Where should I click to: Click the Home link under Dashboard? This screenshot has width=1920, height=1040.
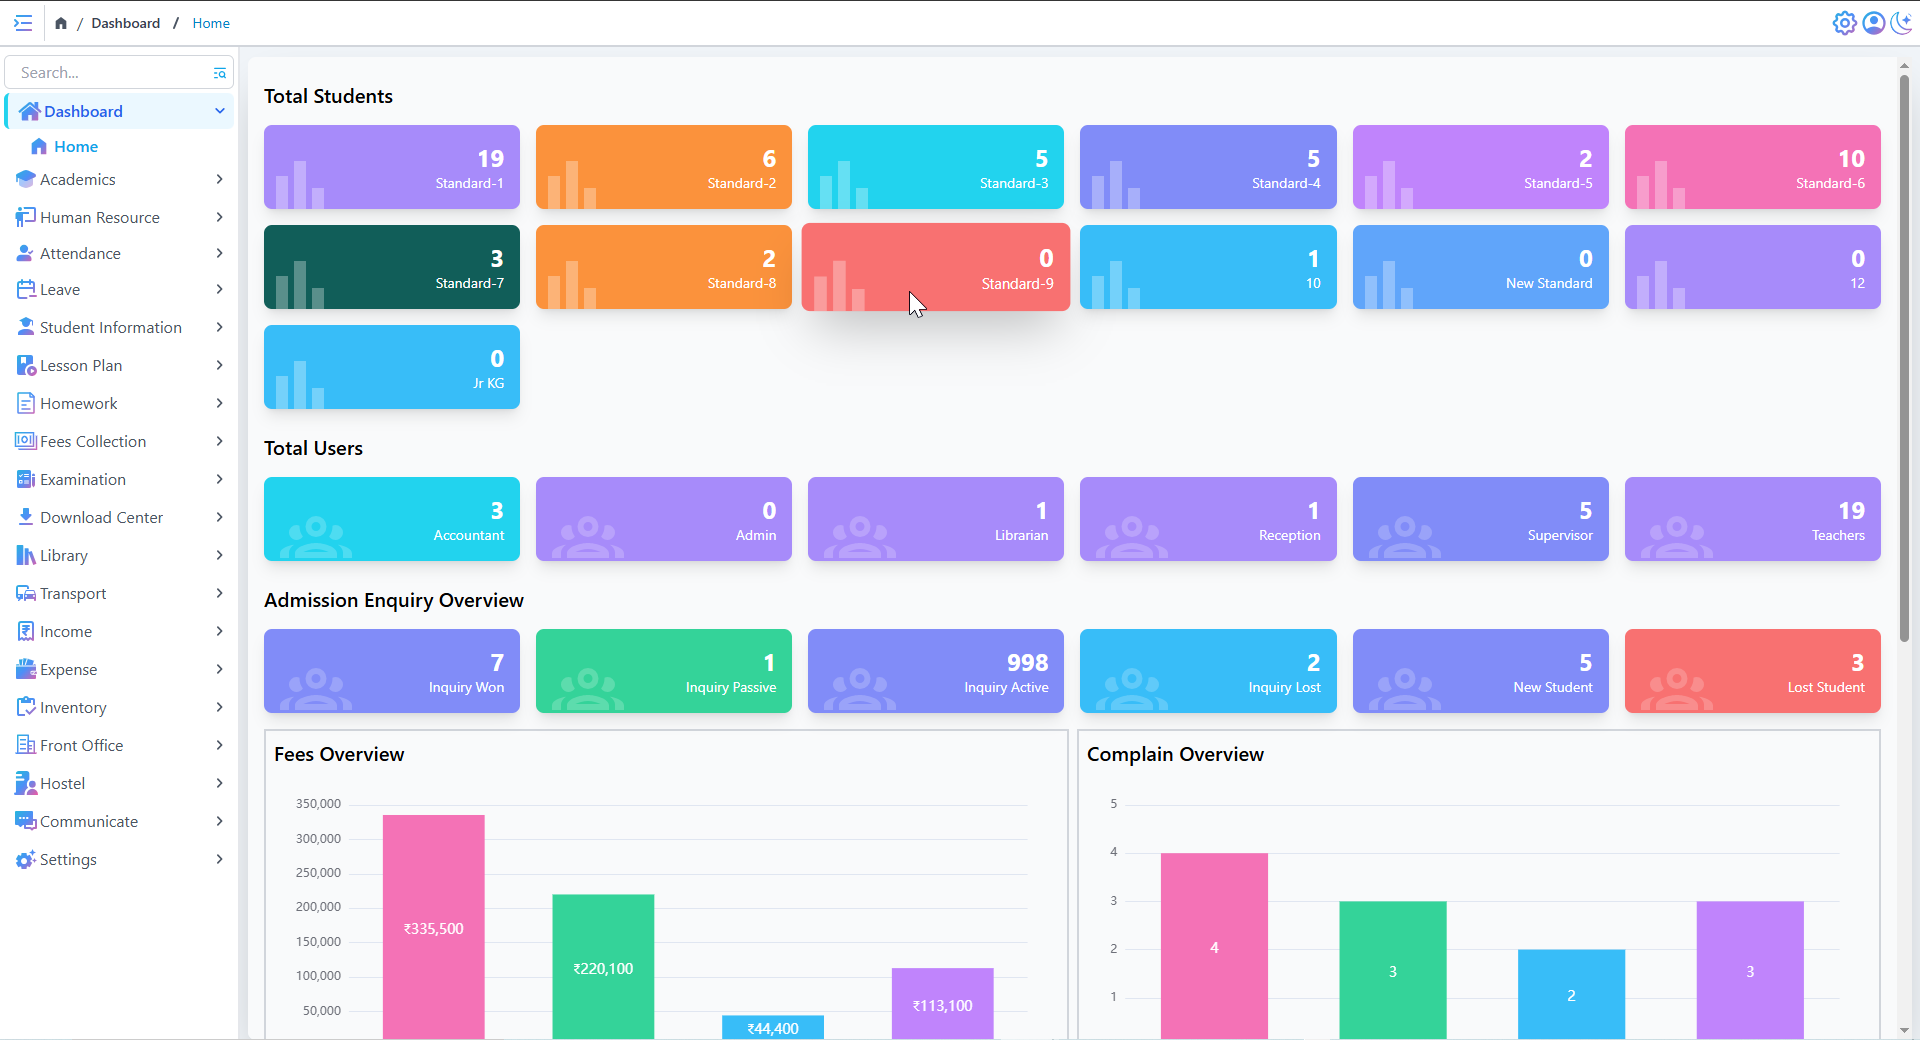click(75, 146)
